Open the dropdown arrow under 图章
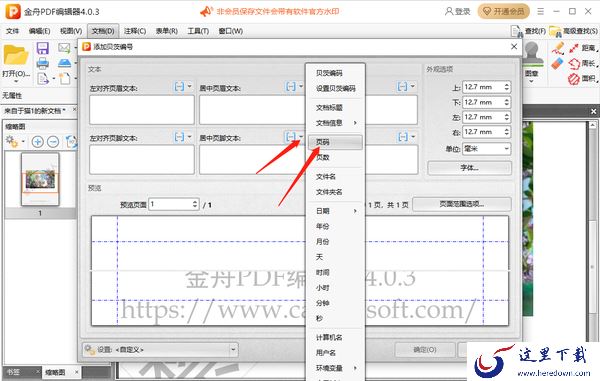The height and width of the screenshot is (381, 600). pos(532,81)
